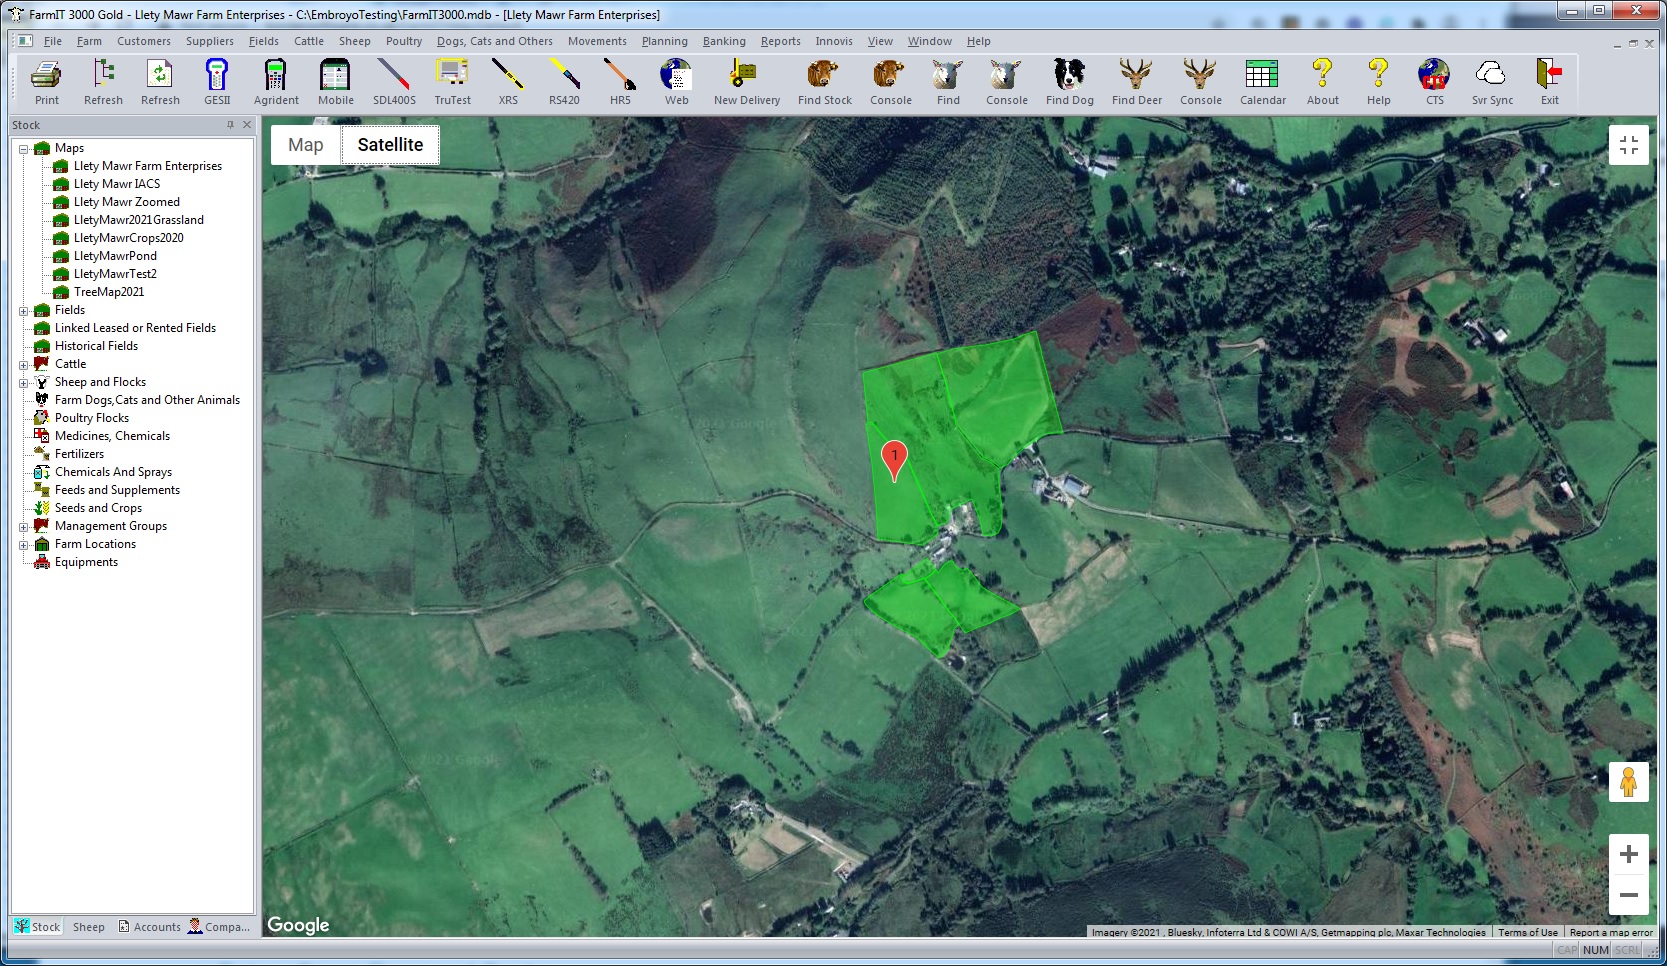Screen dimensions: 1667x966
Task: Collapse the Maps tree node
Action: 23,149
